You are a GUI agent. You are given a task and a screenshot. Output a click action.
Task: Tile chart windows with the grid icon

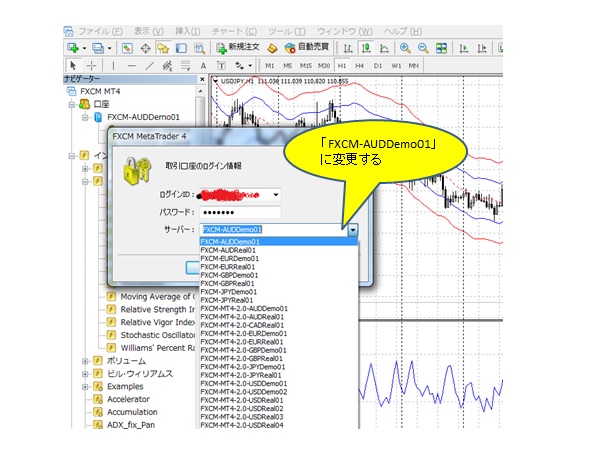click(x=441, y=48)
